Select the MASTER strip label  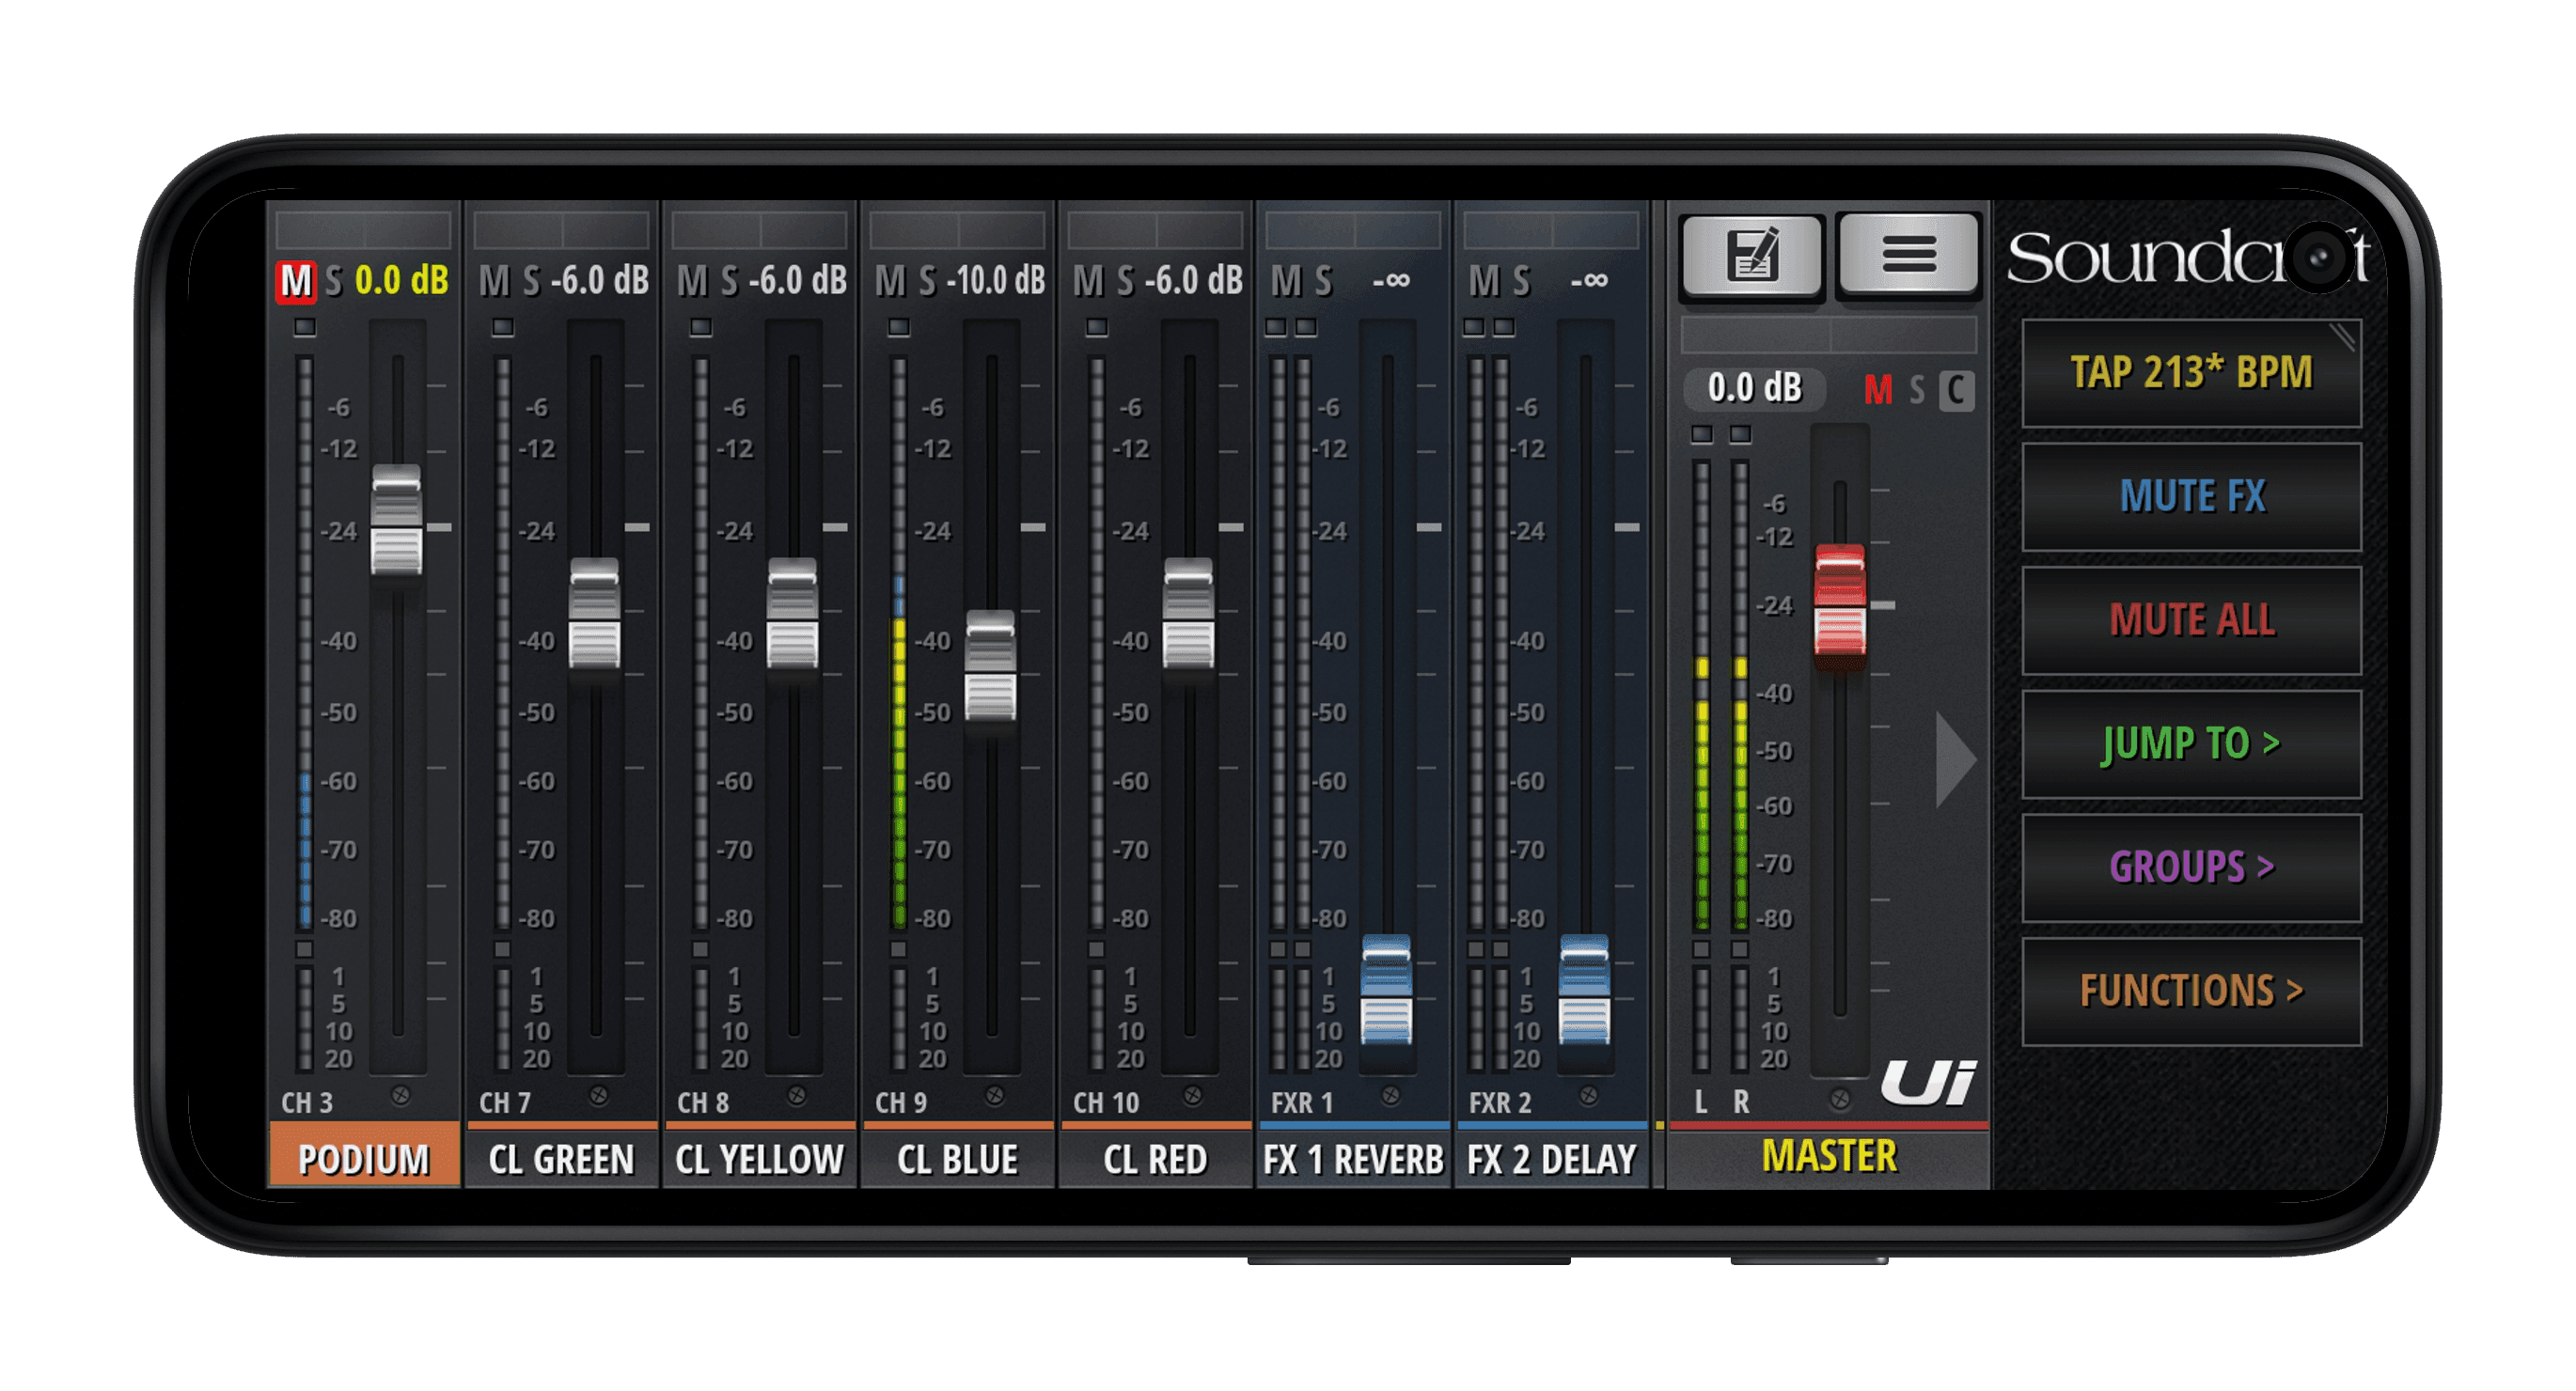pyautogui.click(x=1829, y=1156)
